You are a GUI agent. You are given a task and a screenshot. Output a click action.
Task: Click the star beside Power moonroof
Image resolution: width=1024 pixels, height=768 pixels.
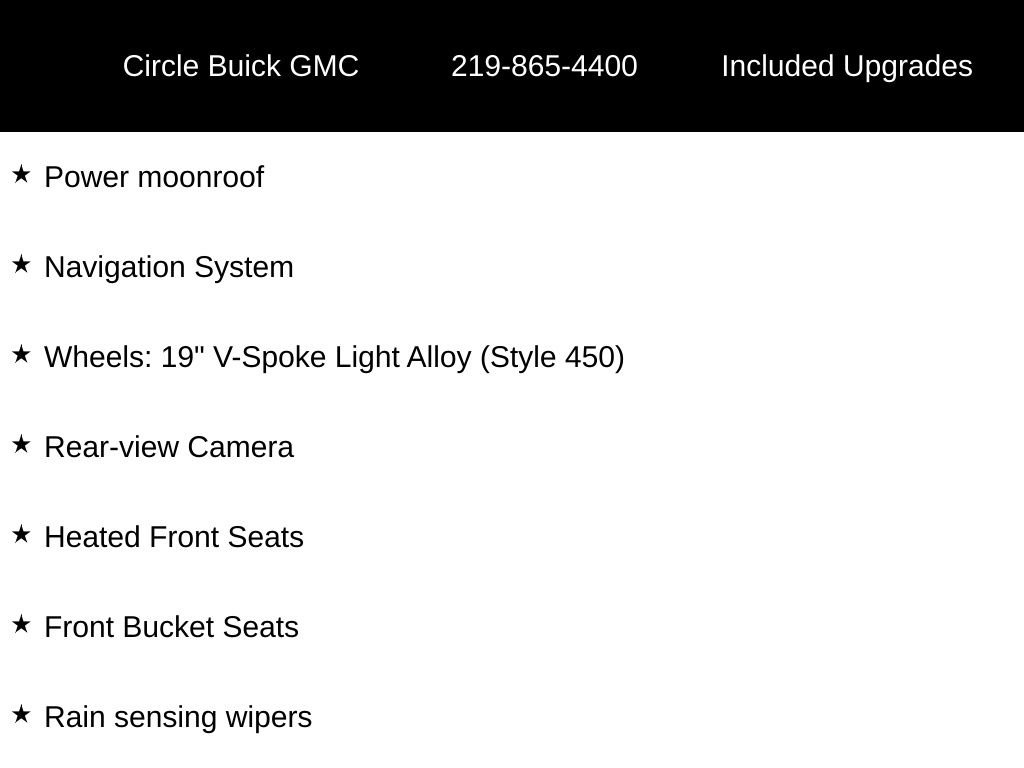pyautogui.click(x=21, y=175)
